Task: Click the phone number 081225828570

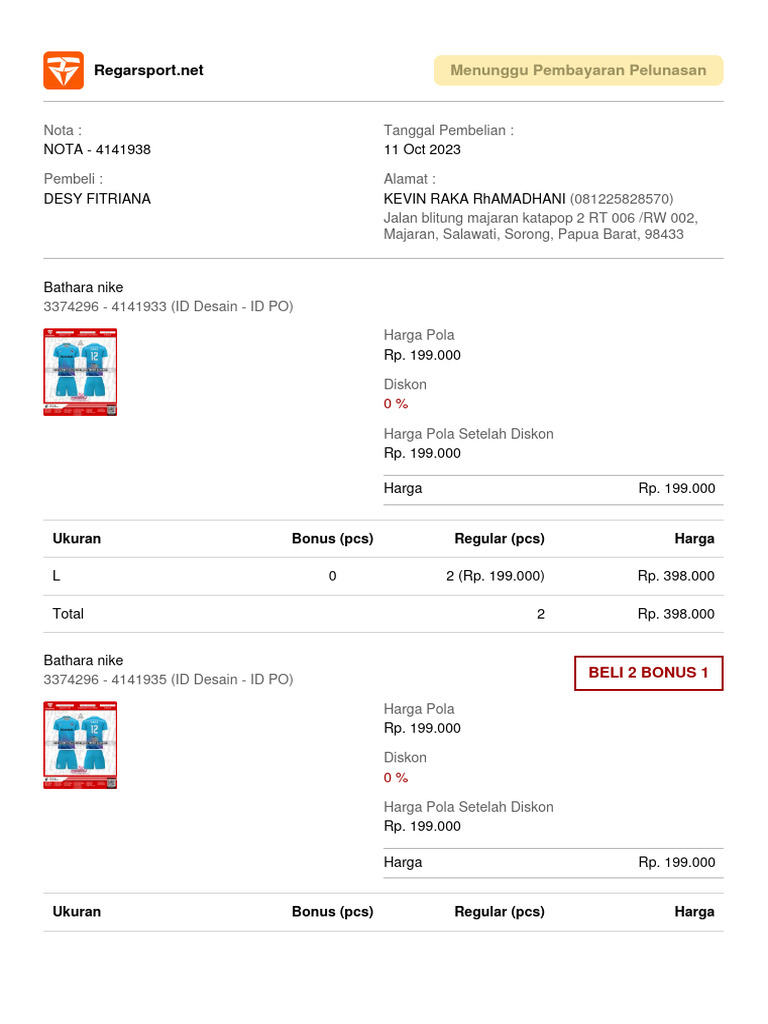Action: [621, 199]
